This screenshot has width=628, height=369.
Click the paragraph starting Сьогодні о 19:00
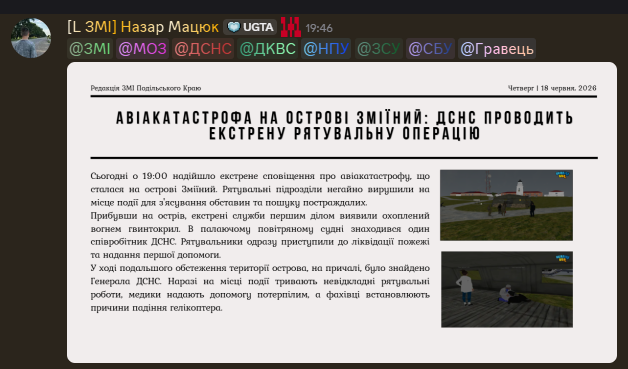tap(260, 189)
